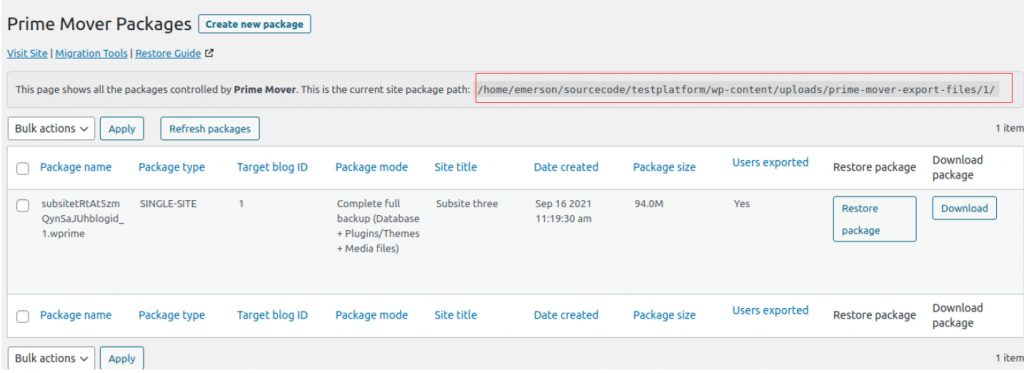Click the bottom Apply button
The height and width of the screenshot is (373, 1024).
click(121, 359)
